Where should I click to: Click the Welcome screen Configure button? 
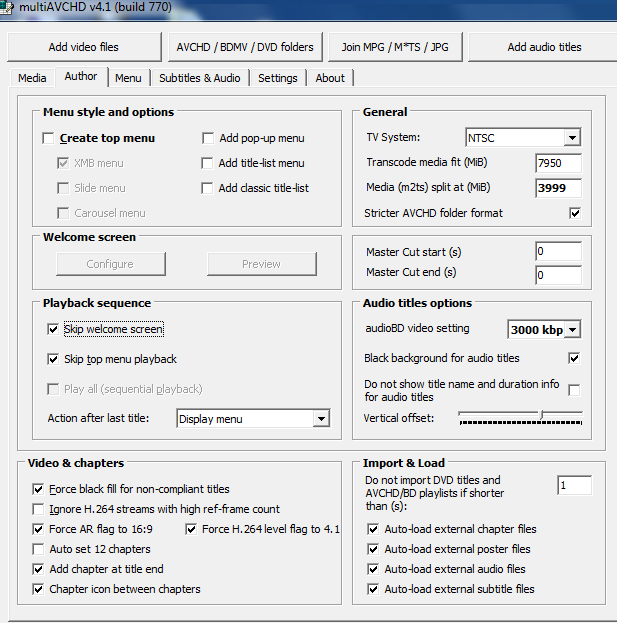pyautogui.click(x=111, y=264)
